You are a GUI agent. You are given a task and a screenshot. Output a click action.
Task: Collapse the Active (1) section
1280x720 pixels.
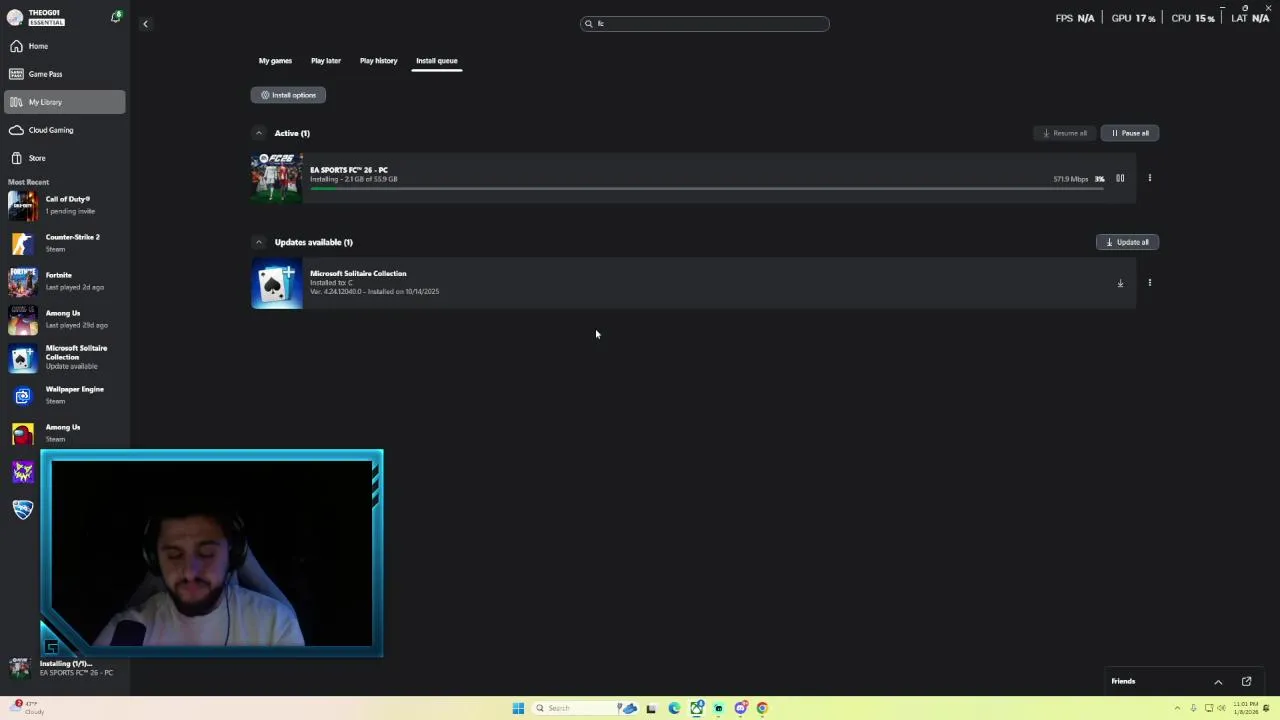pos(258,133)
